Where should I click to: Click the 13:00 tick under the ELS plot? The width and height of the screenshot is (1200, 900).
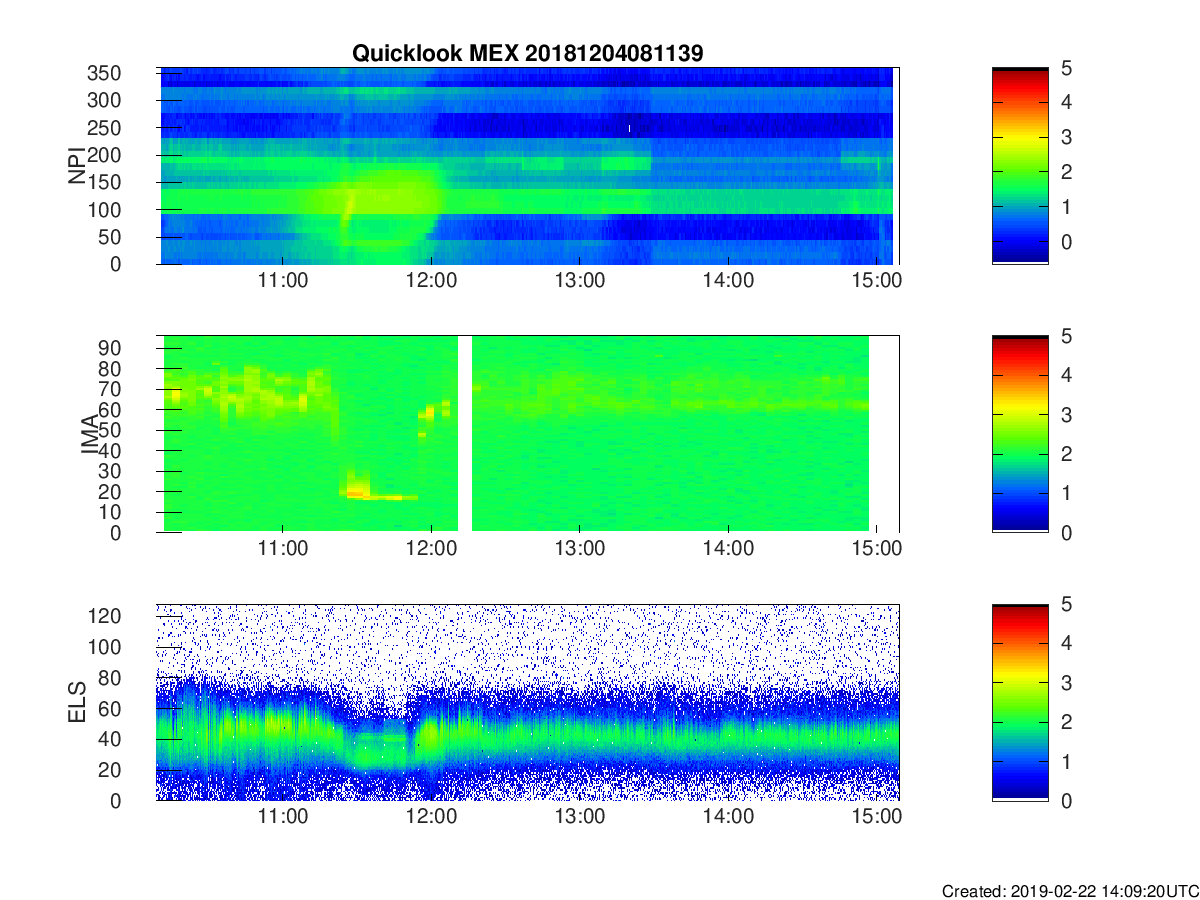(579, 817)
